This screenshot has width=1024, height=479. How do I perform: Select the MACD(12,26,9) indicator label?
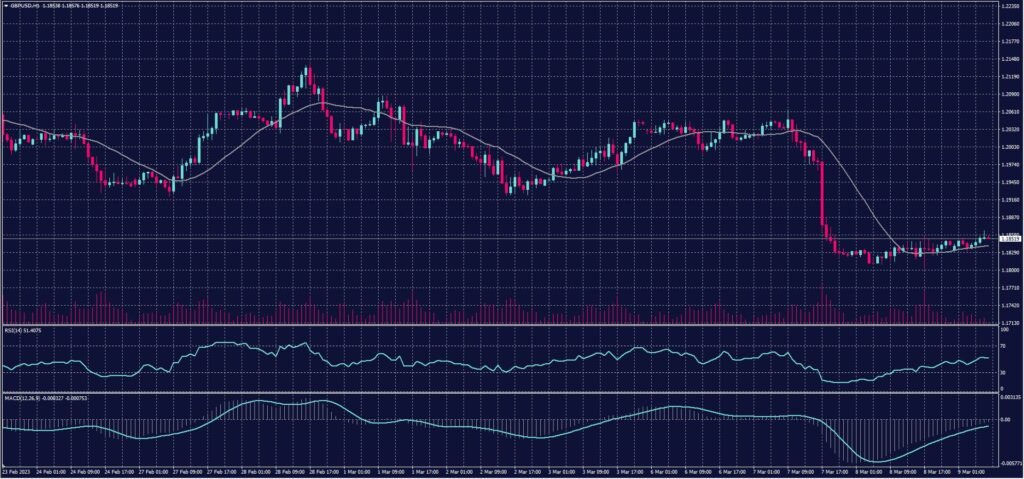coord(20,395)
